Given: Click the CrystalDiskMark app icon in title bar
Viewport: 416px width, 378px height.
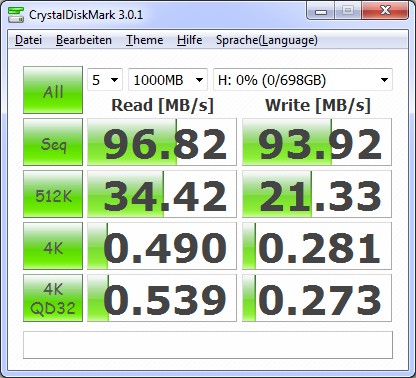Looking at the screenshot, I should pos(16,15).
